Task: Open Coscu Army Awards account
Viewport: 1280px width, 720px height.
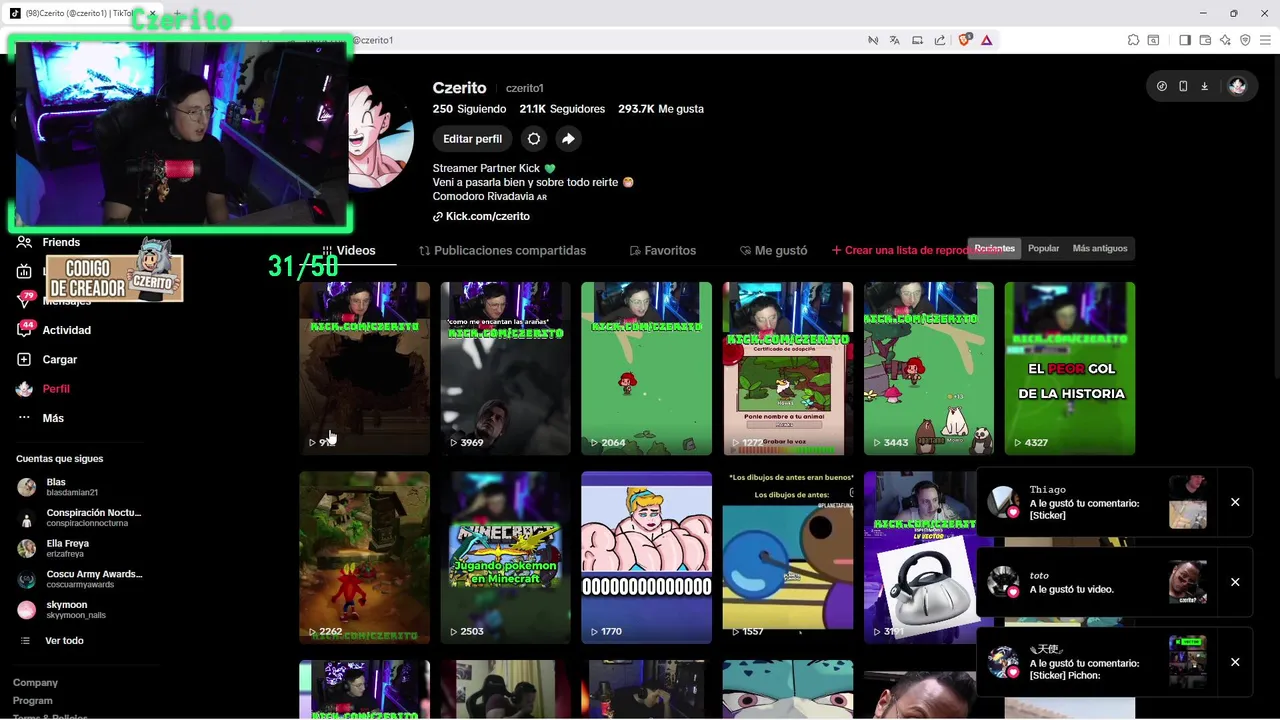Action: (80, 579)
